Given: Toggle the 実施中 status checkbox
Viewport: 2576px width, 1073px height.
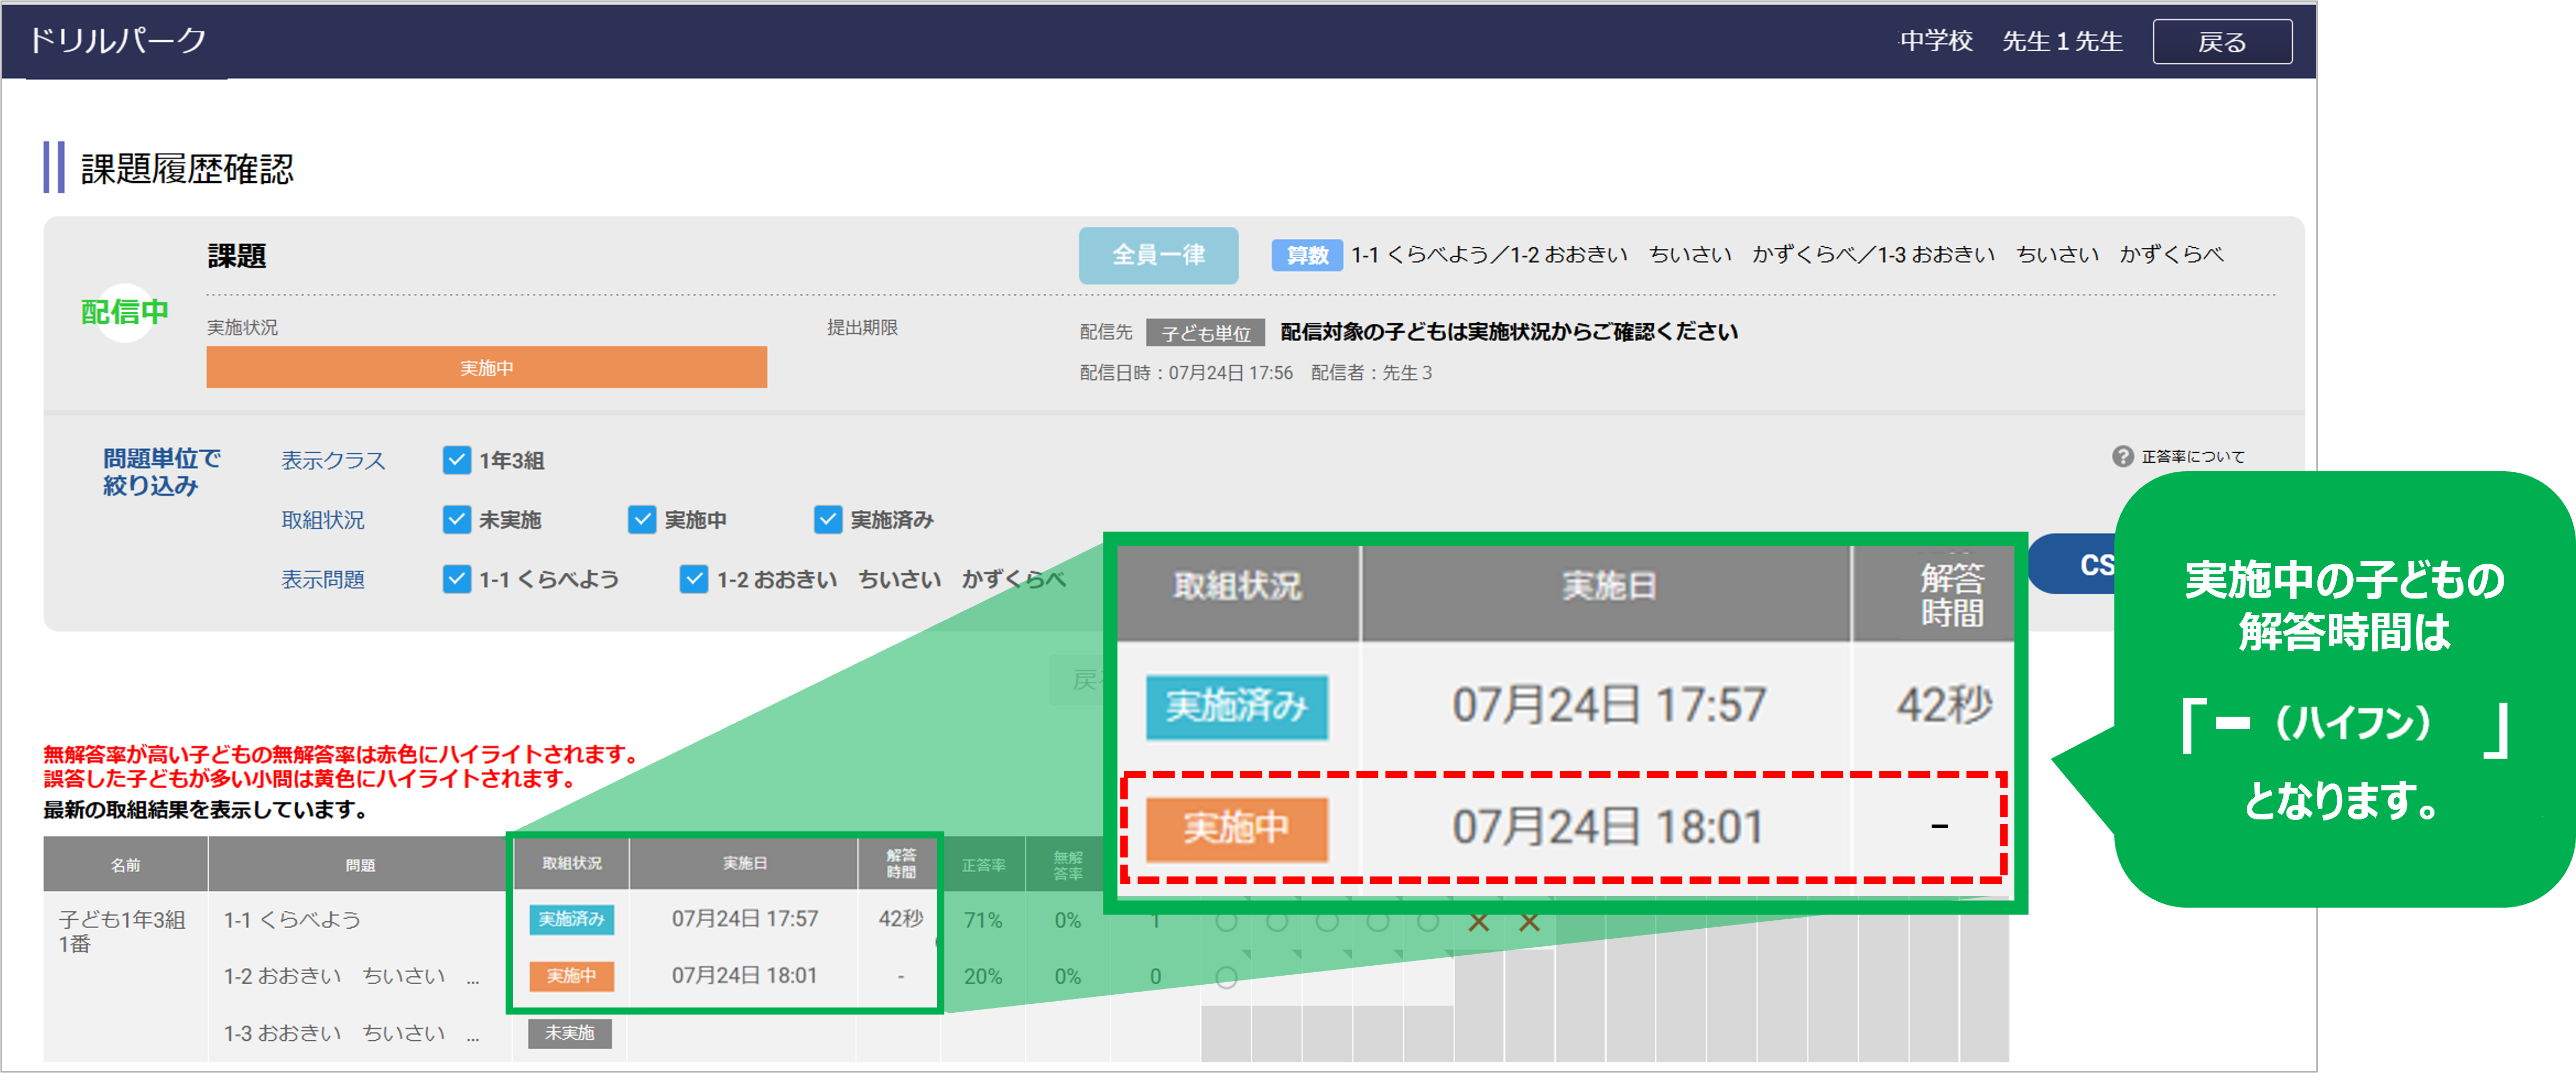Looking at the screenshot, I should pos(641,519).
